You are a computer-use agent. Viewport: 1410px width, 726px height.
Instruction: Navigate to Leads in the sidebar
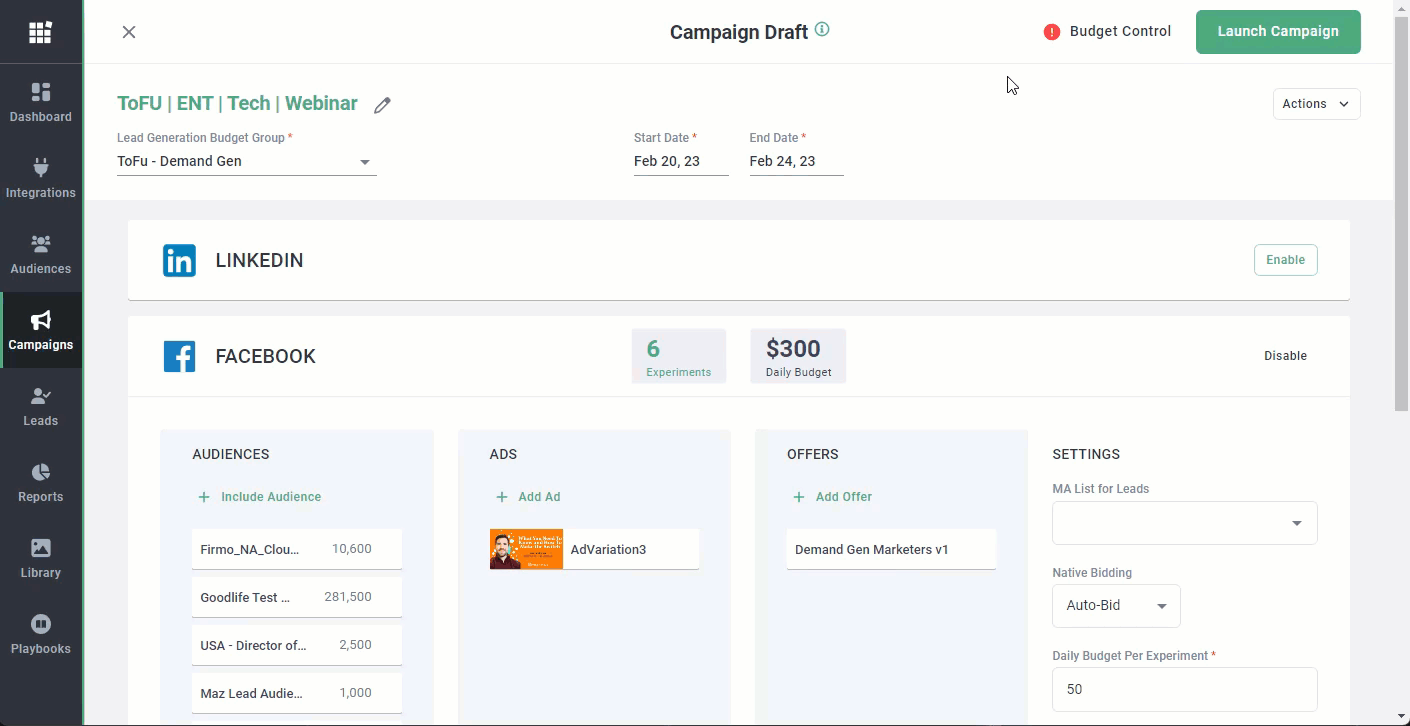[41, 406]
